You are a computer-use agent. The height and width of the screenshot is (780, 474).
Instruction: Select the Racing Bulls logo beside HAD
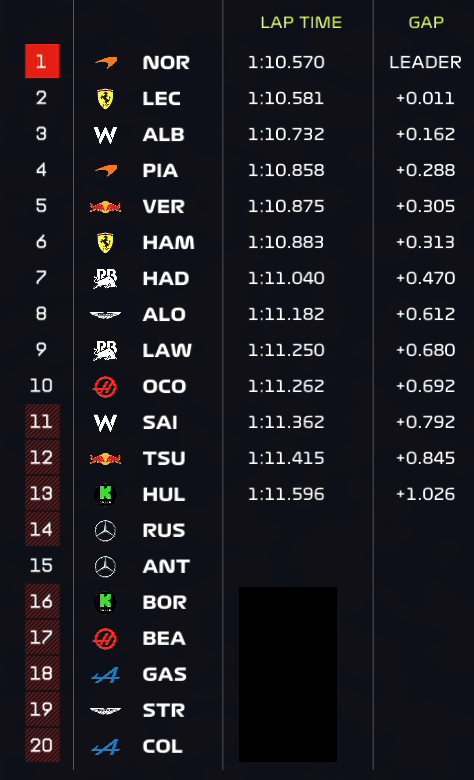pos(105,279)
